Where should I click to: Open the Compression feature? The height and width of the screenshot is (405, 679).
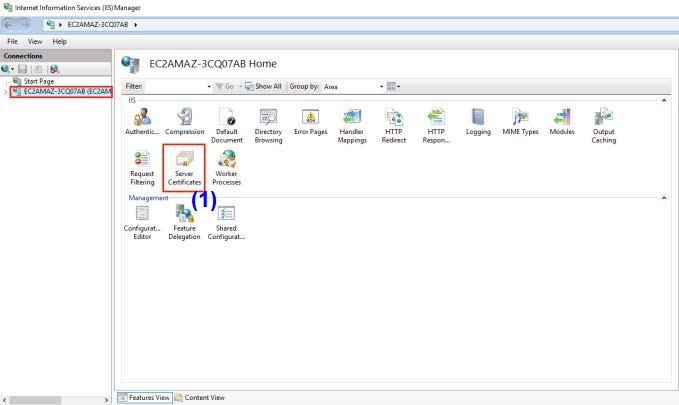[184, 122]
